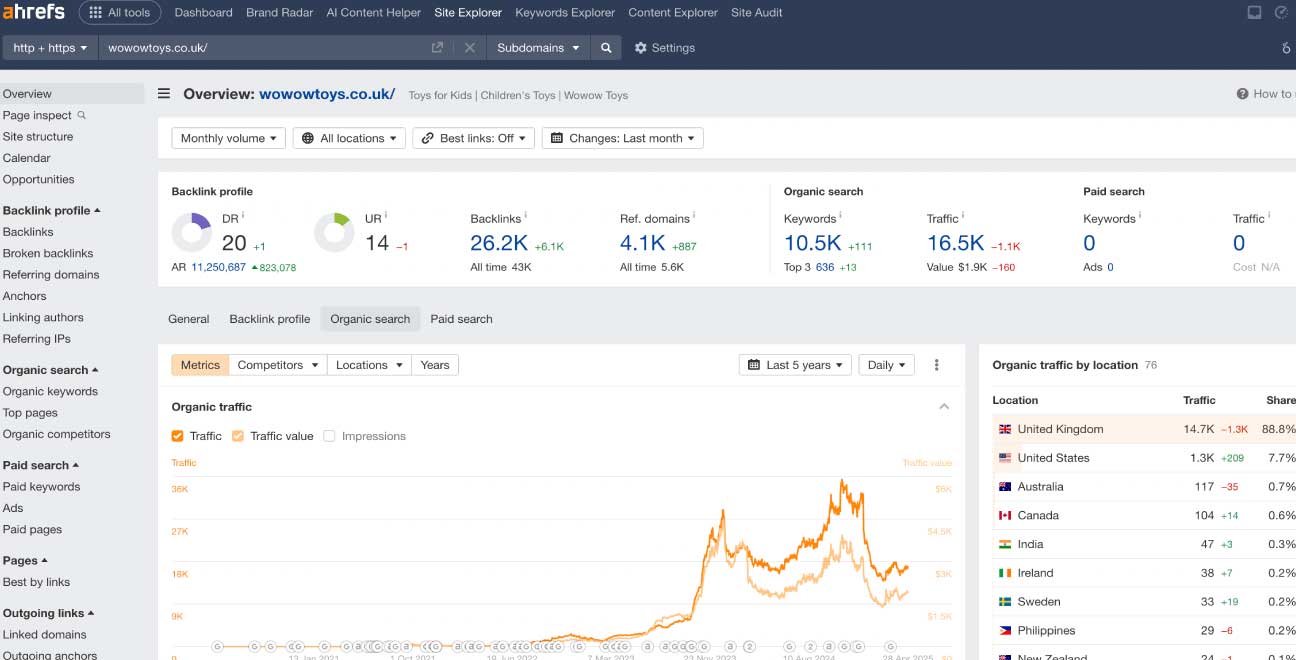Viewport: 1296px width, 660px height.
Task: Clear the URL with the X icon
Action: pyautogui.click(x=469, y=48)
